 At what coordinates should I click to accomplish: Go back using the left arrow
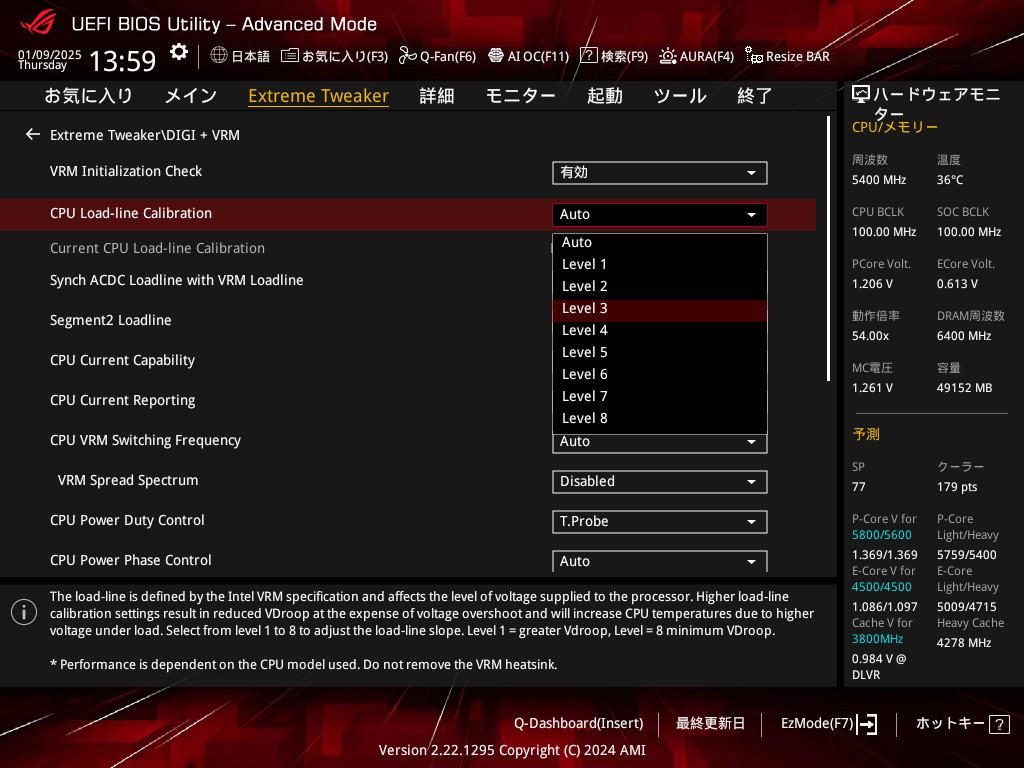pos(33,134)
